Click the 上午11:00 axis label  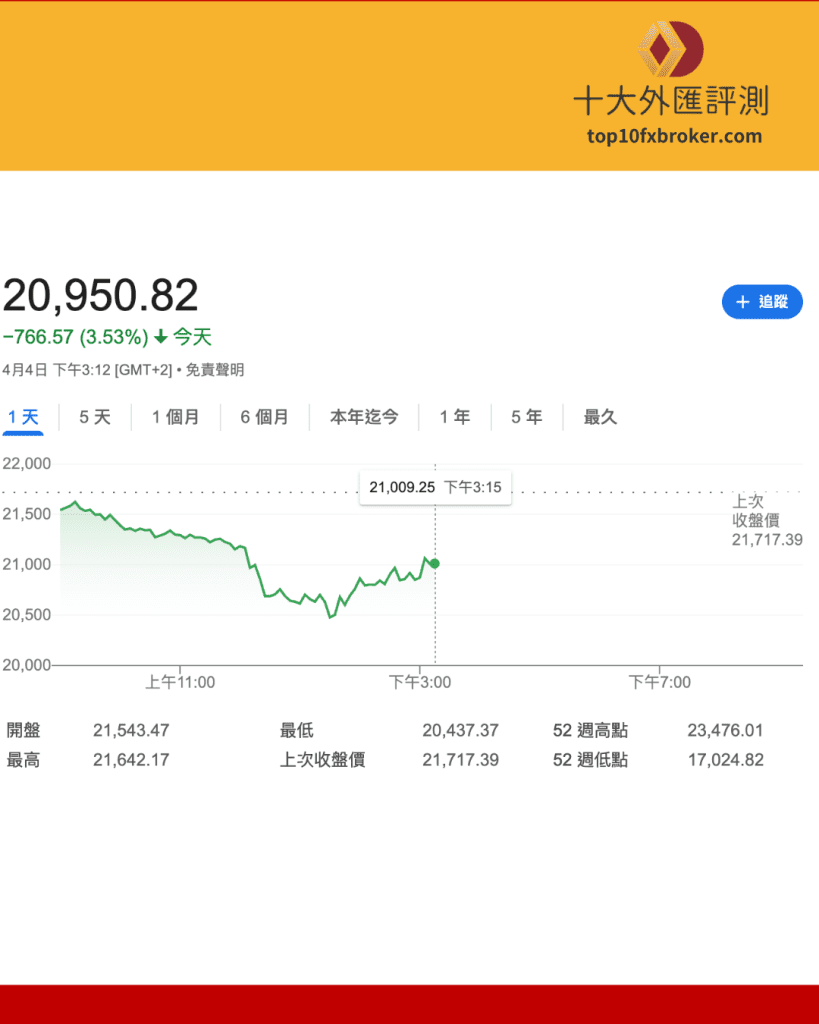coord(180,682)
